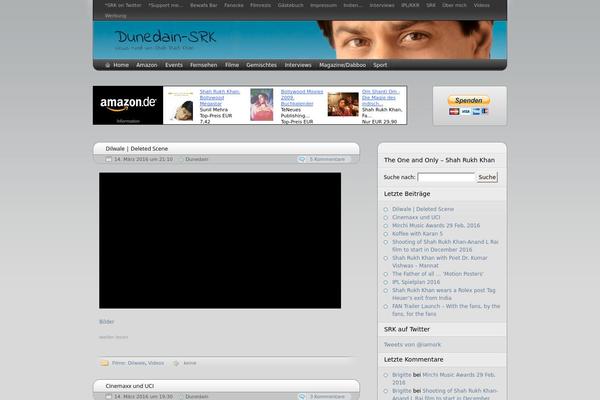Viewport: 600px width, 400px height.
Task: Open the Om Shanti Om product thumbnail
Action: coord(343,104)
